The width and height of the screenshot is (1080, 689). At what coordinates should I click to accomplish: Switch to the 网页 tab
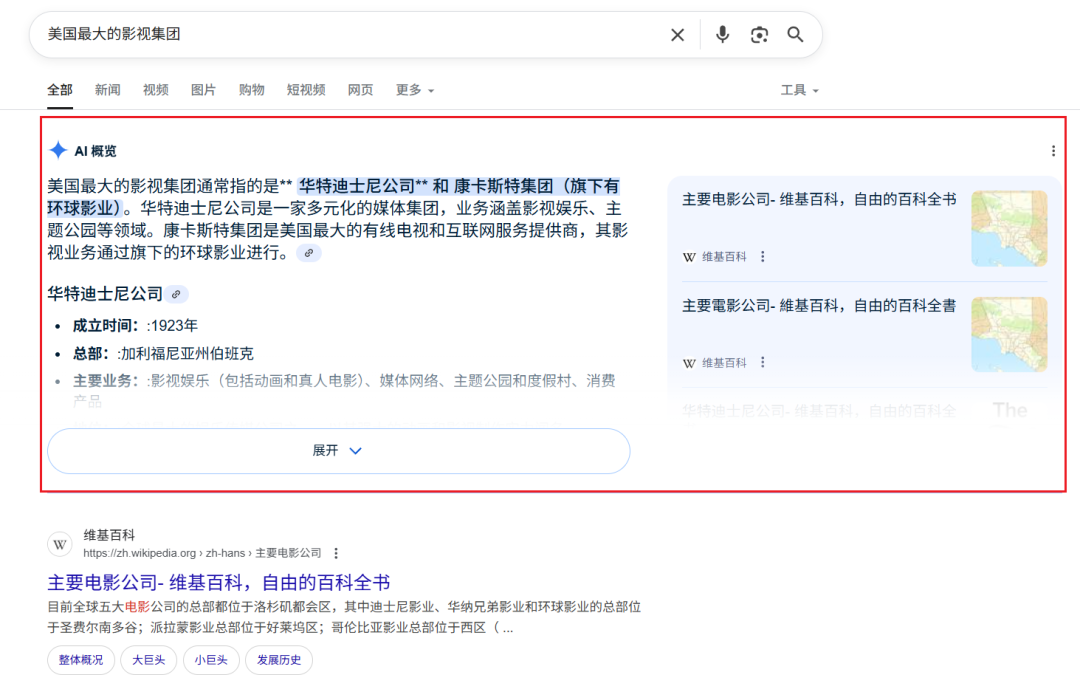(x=360, y=90)
